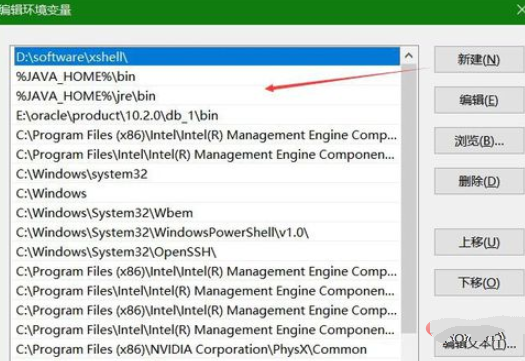Click the 浏览(B)... button

coord(479,141)
